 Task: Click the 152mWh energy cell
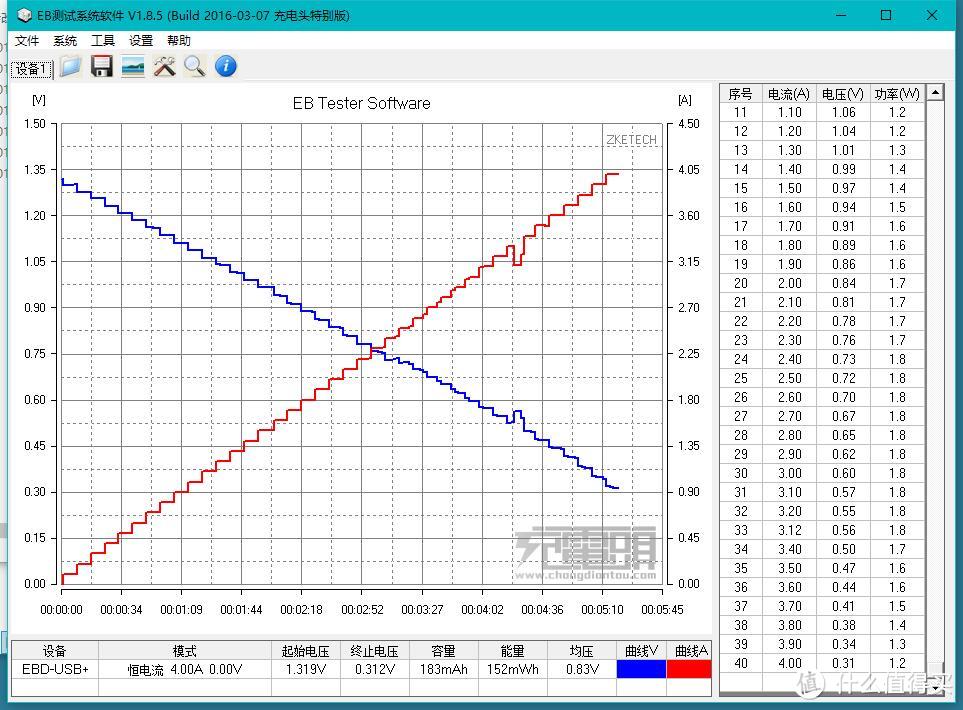click(512, 669)
